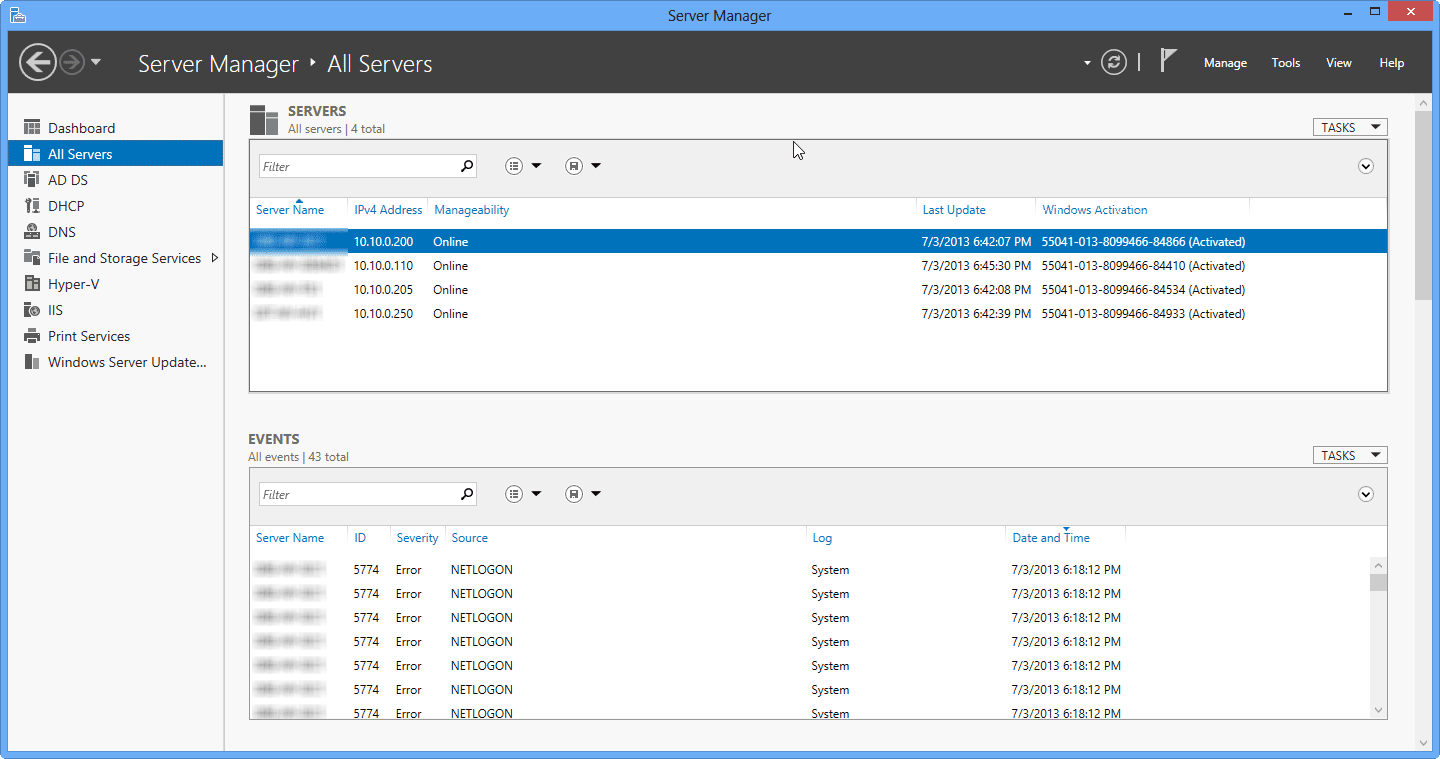Open the DNS role page
Screen dimensions: 1440x759
click(116, 232)
